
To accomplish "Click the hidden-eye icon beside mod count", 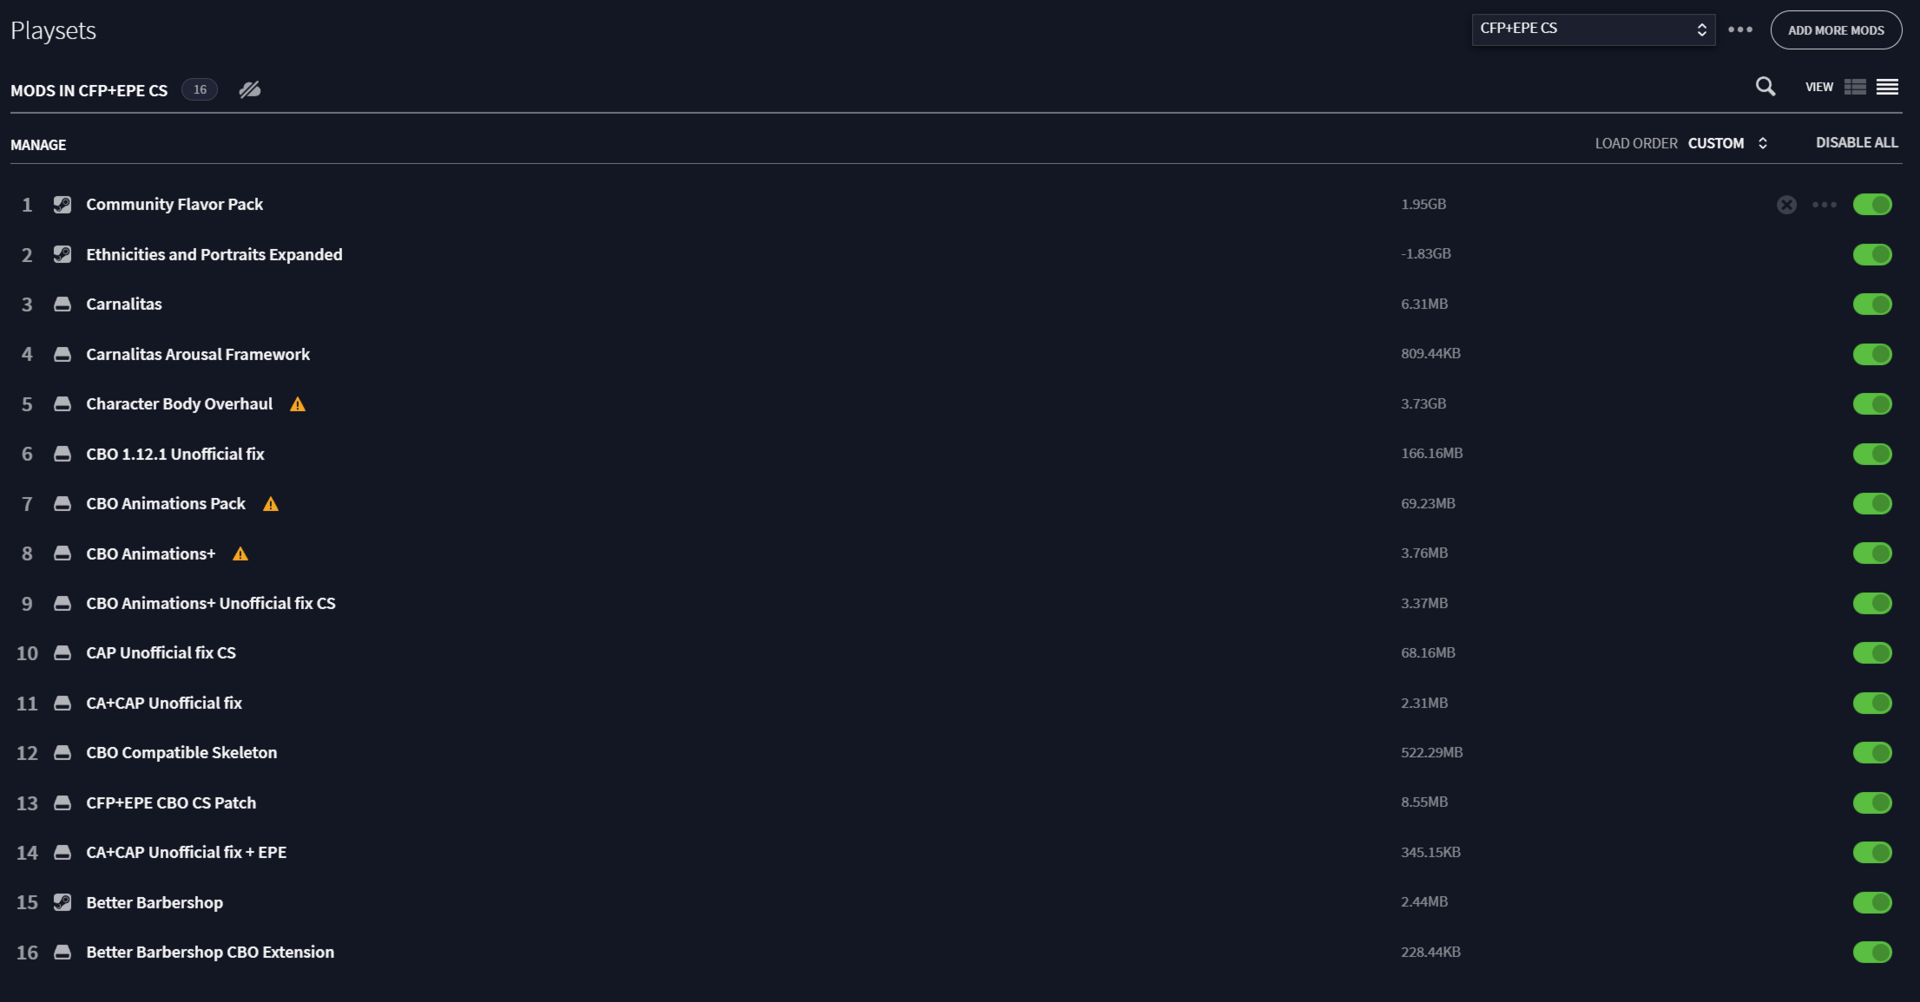I will pyautogui.click(x=250, y=90).
